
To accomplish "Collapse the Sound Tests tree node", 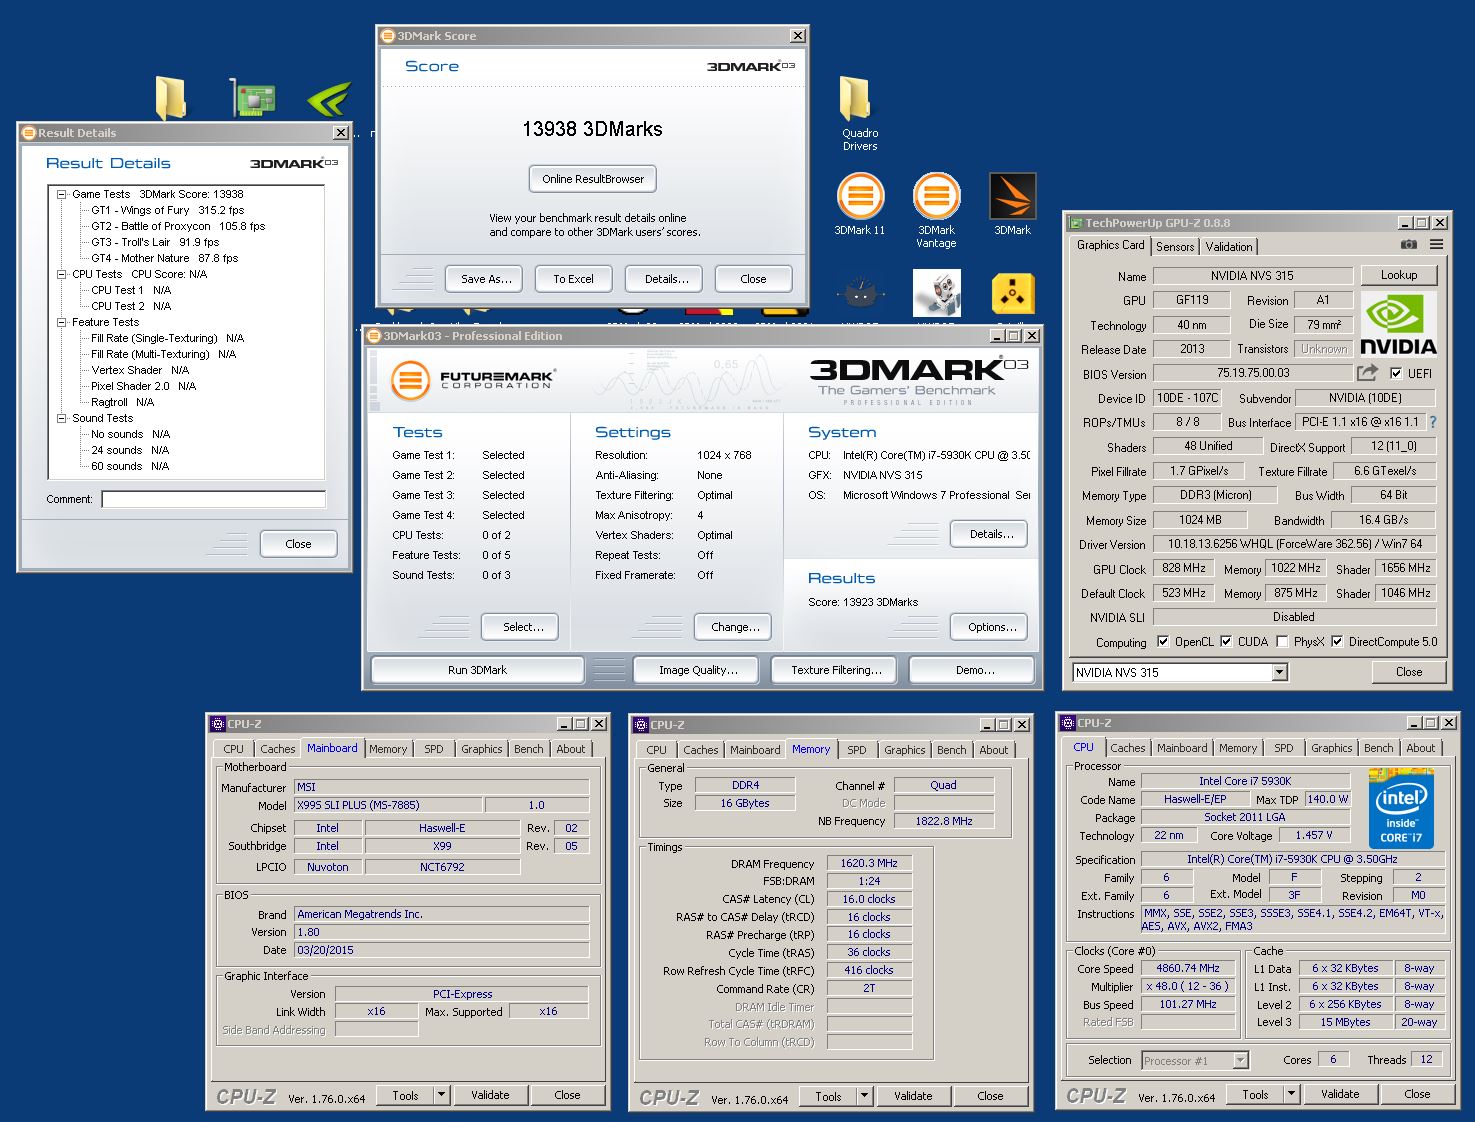I will [61, 418].
